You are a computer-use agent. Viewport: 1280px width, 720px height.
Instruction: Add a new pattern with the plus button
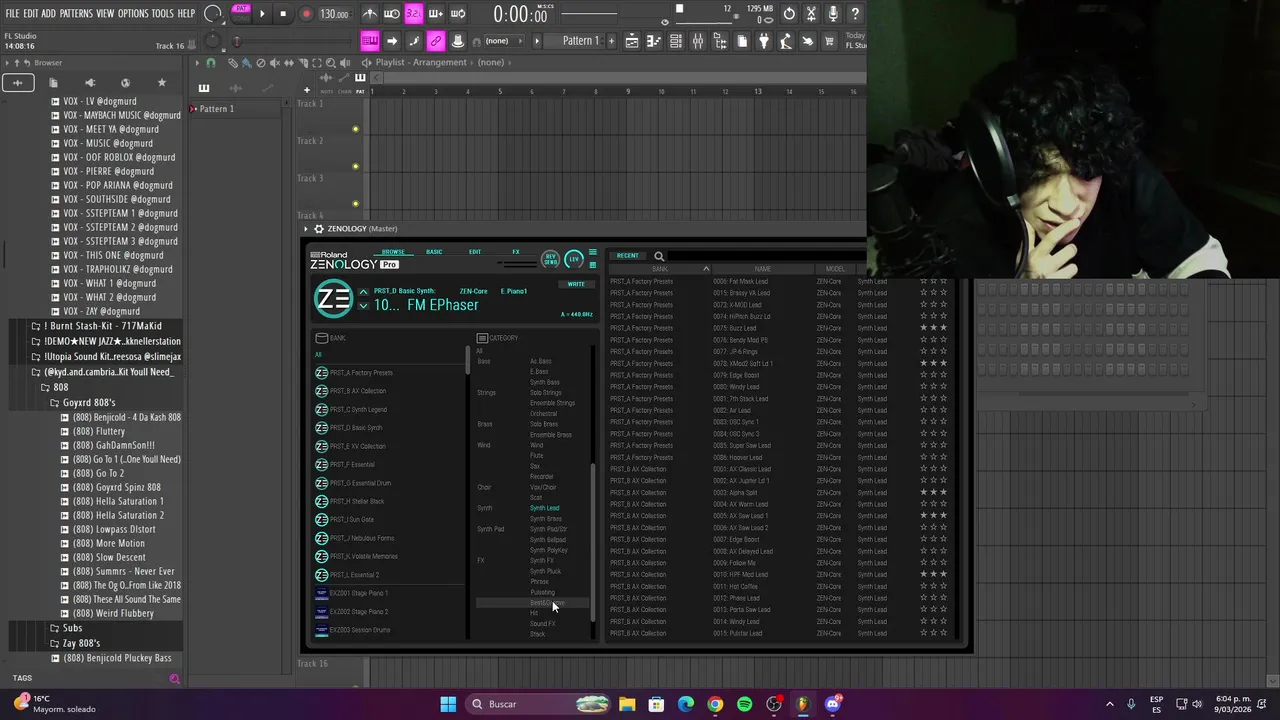pyautogui.click(x=611, y=41)
